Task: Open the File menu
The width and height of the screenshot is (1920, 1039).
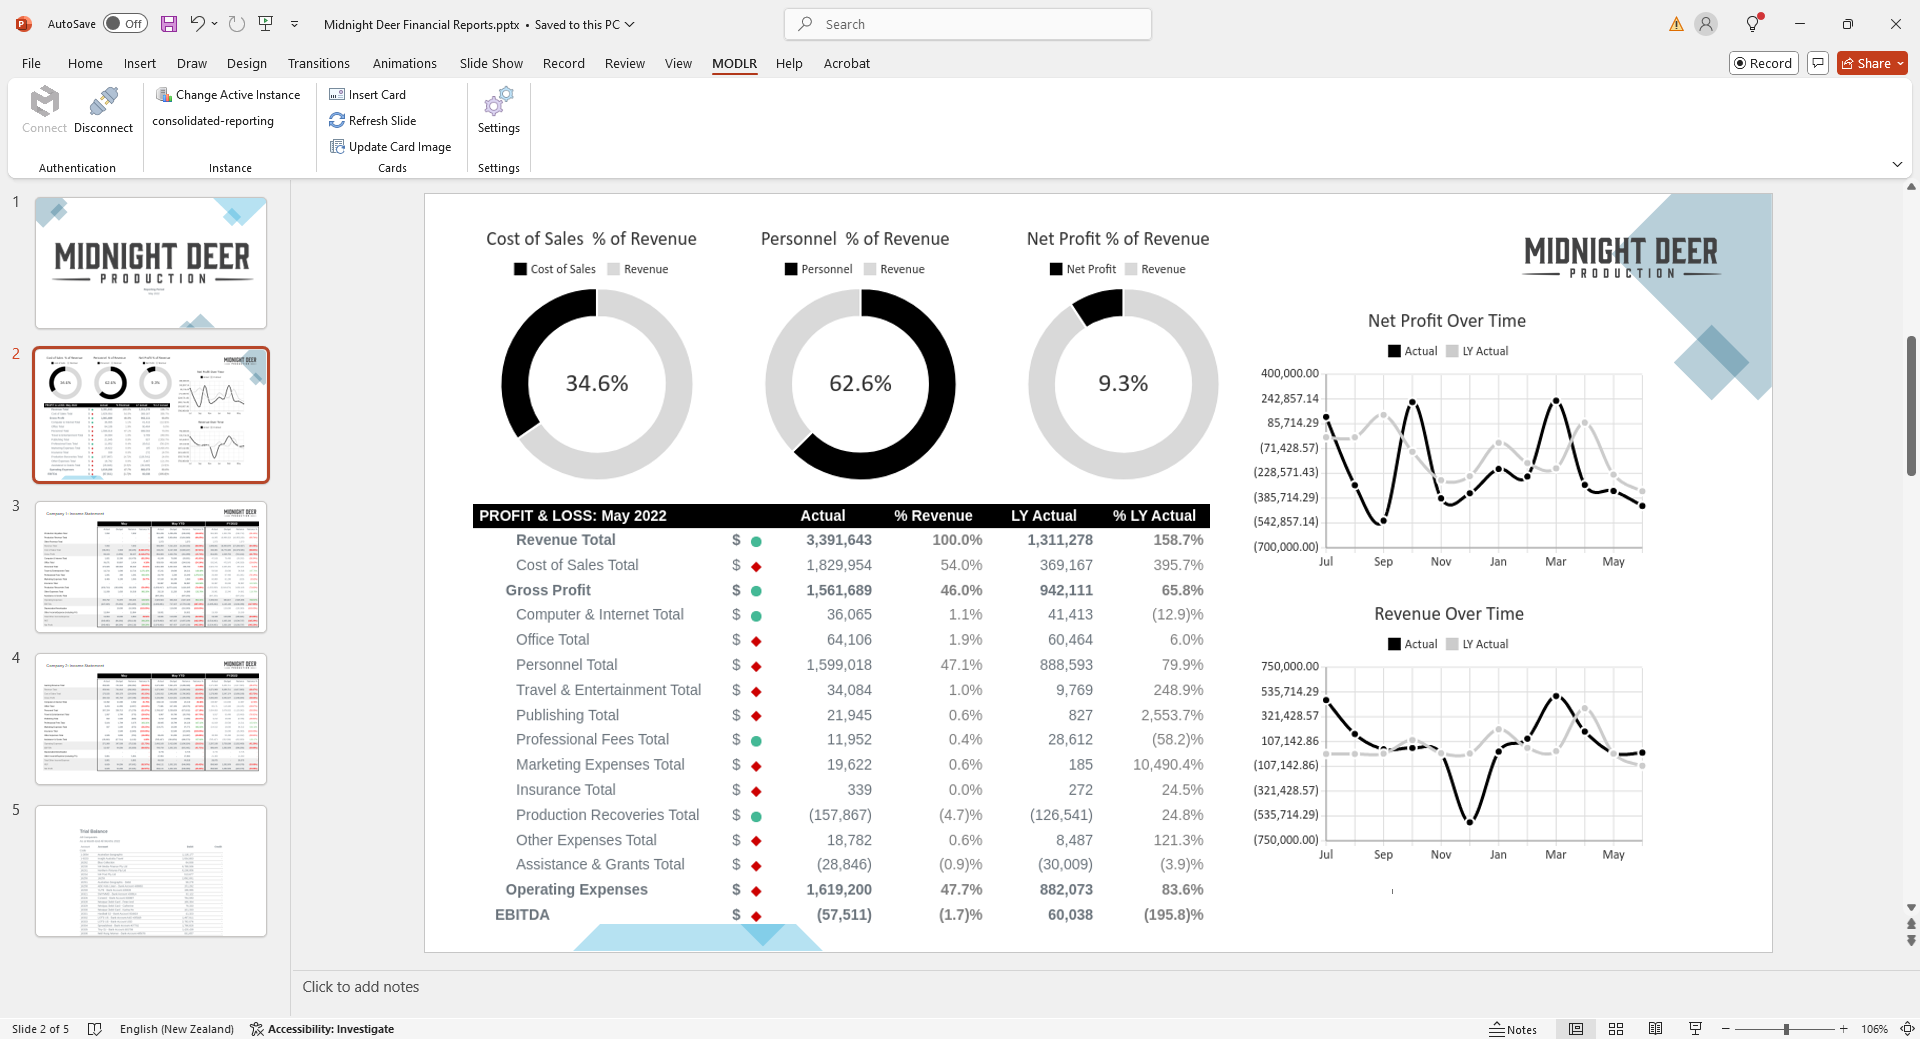Action: click(x=30, y=63)
